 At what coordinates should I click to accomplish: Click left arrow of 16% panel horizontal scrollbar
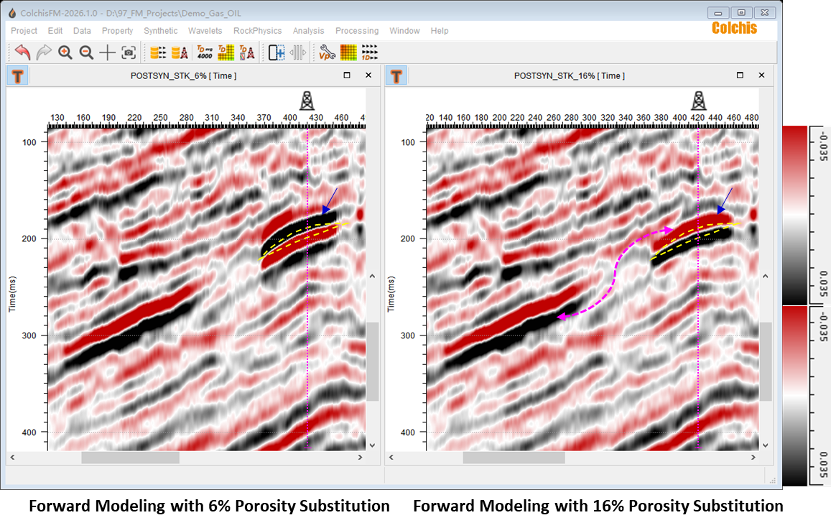[x=392, y=457]
